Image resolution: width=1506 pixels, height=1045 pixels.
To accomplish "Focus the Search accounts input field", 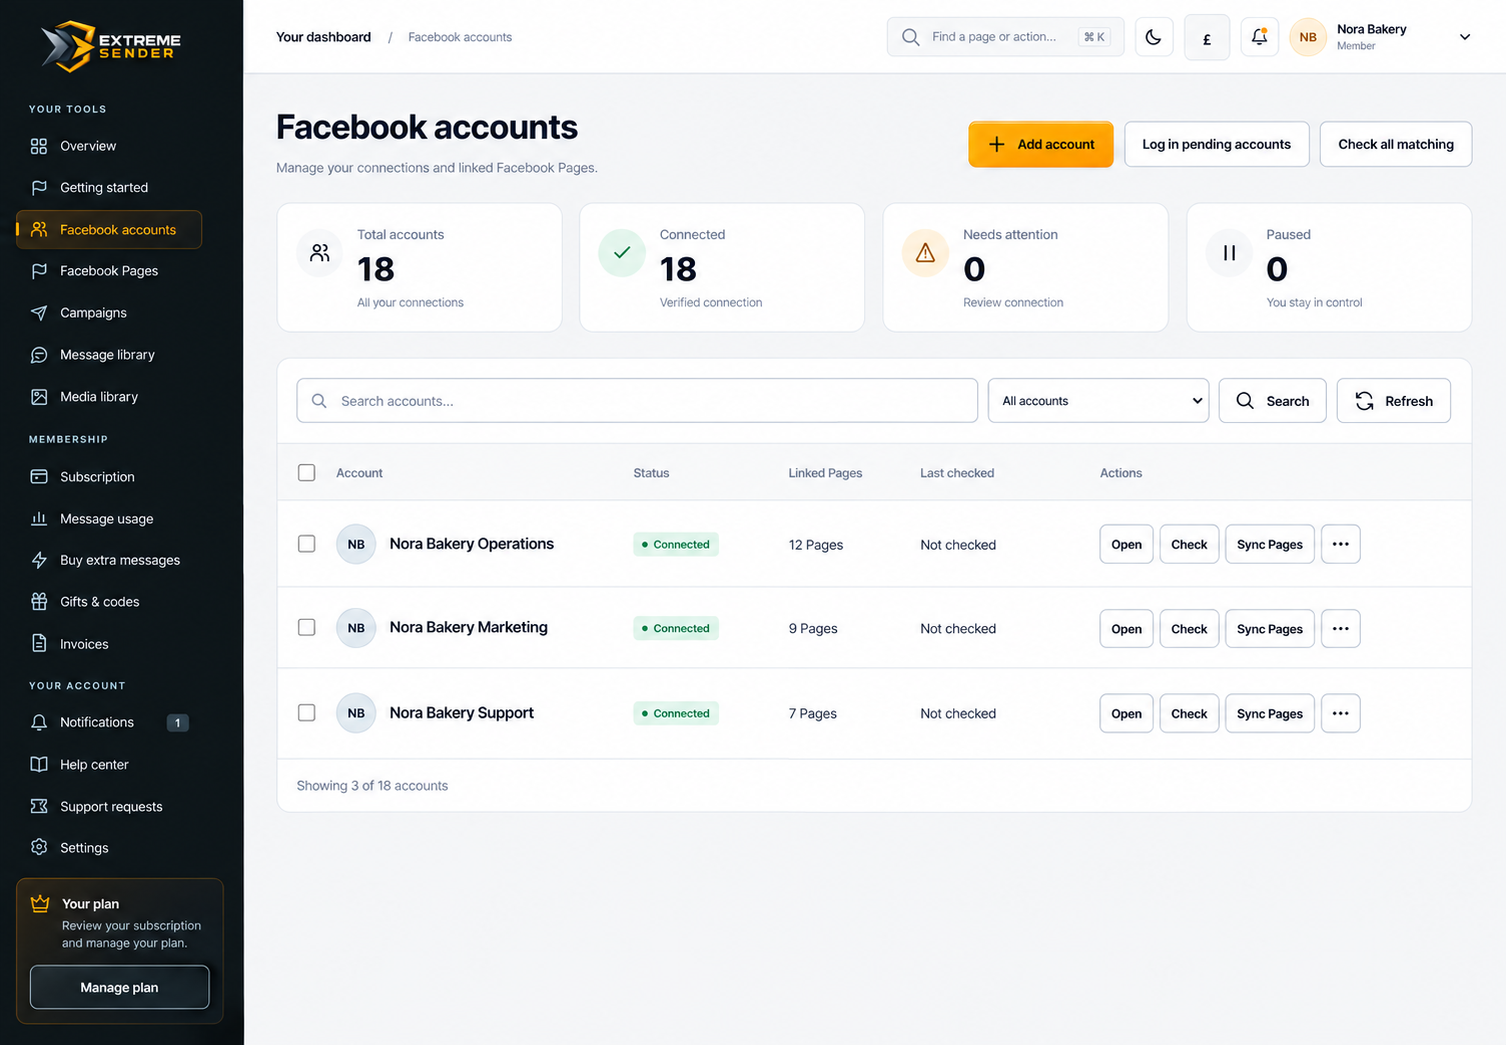I will [637, 401].
